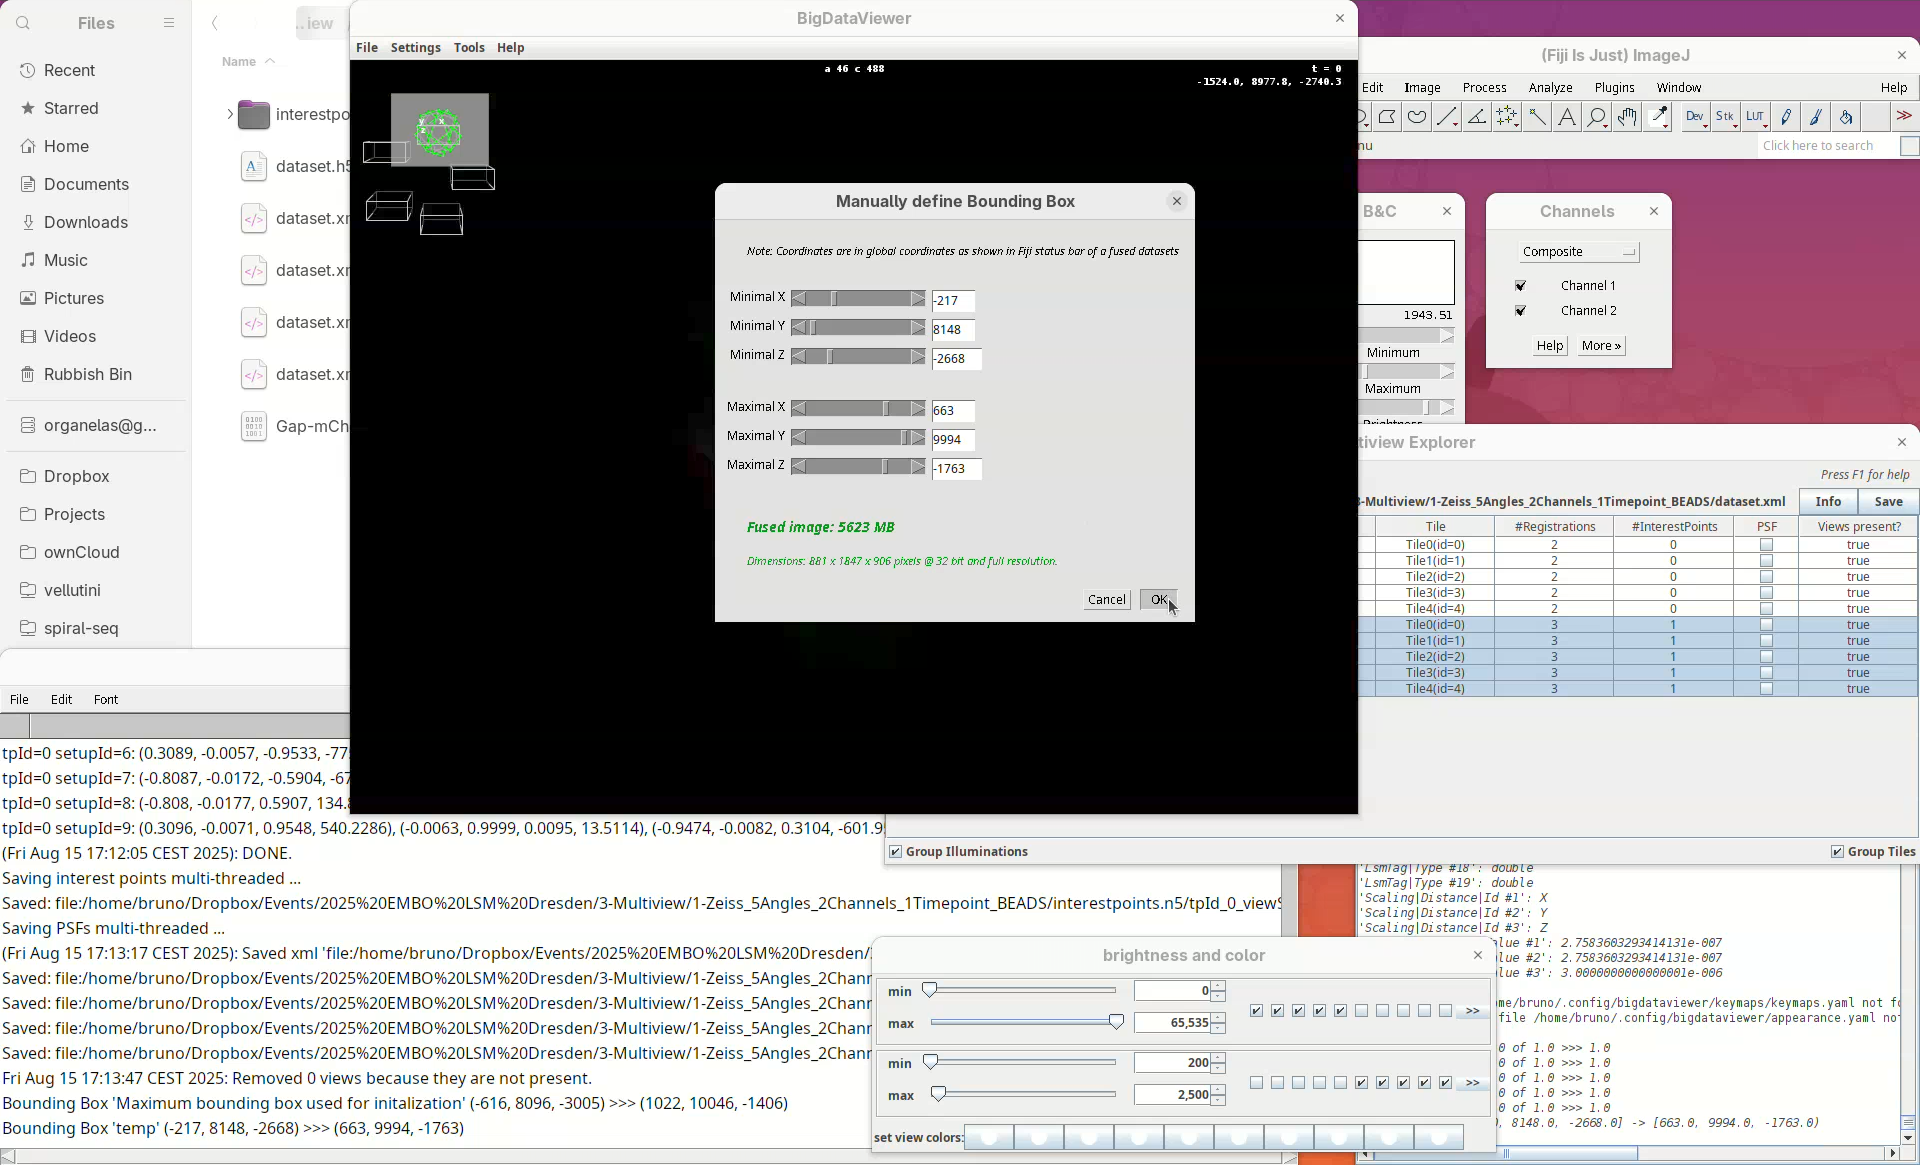Select the Wand tracing tool
This screenshot has width=1920, height=1165.
(x=1537, y=118)
